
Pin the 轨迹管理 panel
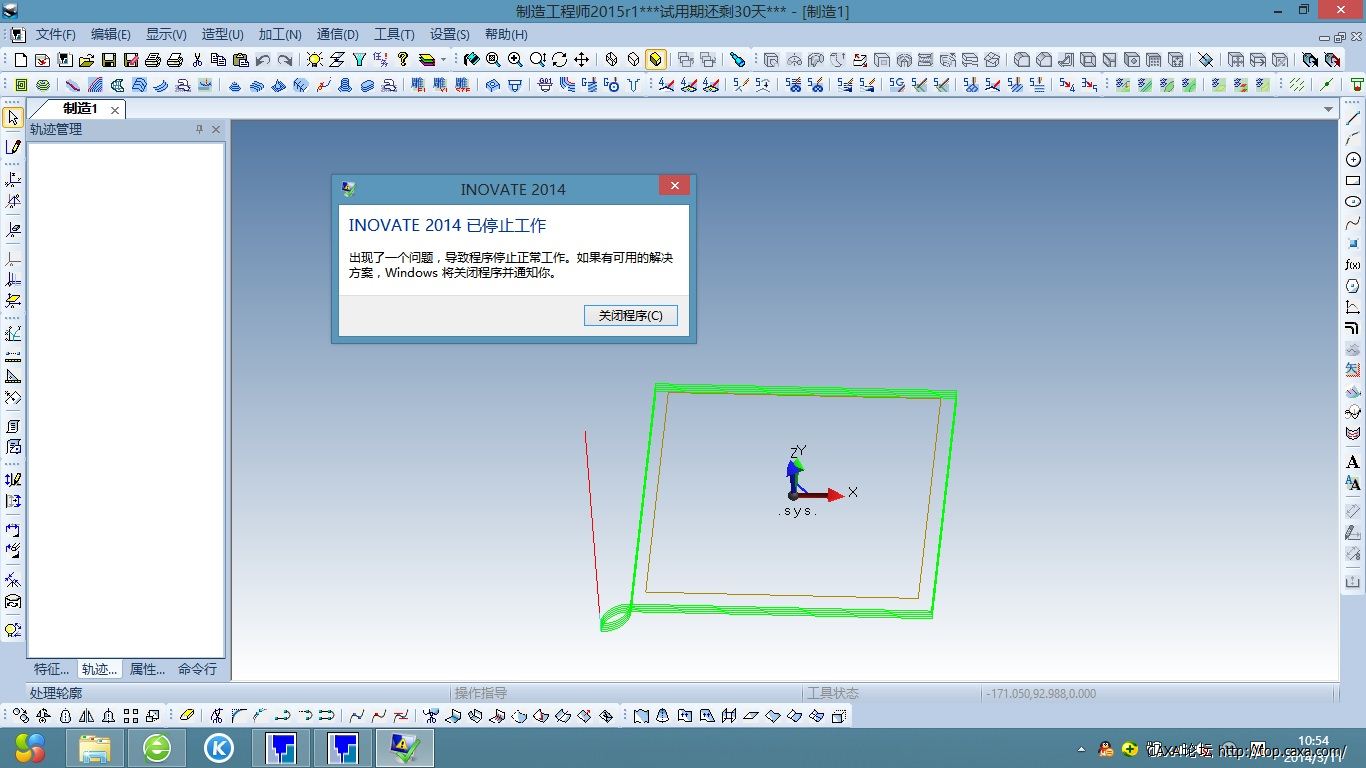[x=199, y=129]
